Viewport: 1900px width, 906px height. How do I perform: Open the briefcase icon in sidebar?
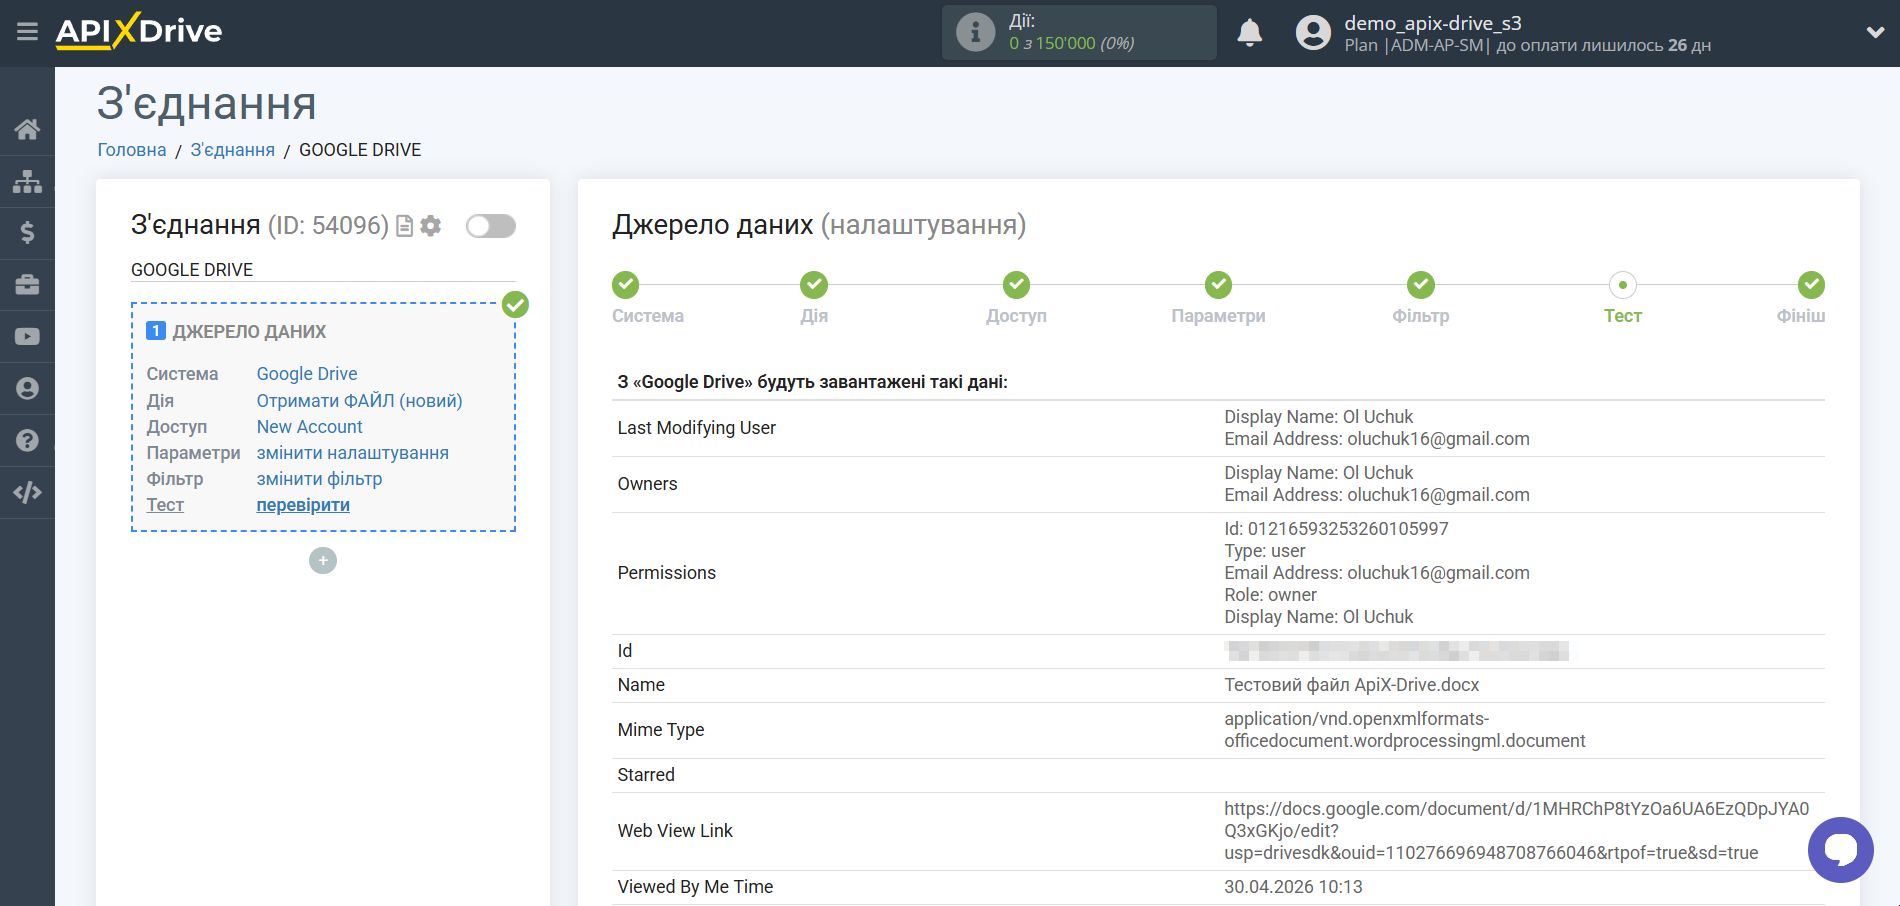pos(27,285)
